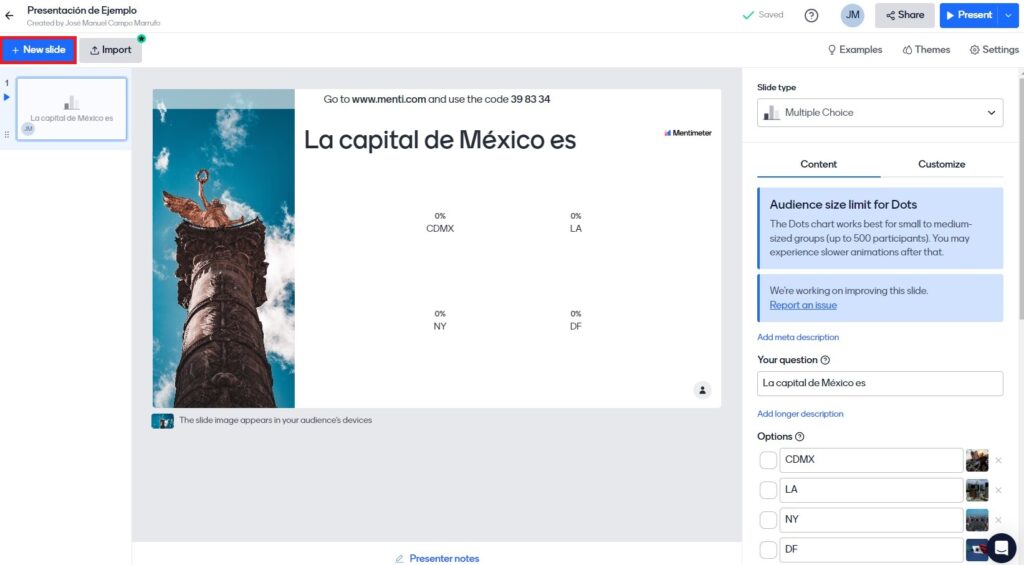The width and height of the screenshot is (1024, 565).
Task: Mark CDMX as correct answer checkbox
Action: click(768, 460)
